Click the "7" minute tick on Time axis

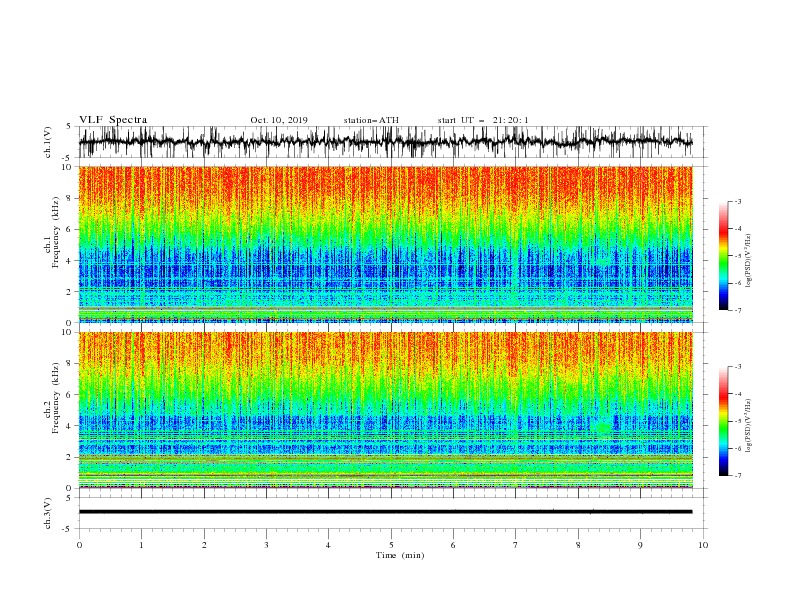(516, 545)
